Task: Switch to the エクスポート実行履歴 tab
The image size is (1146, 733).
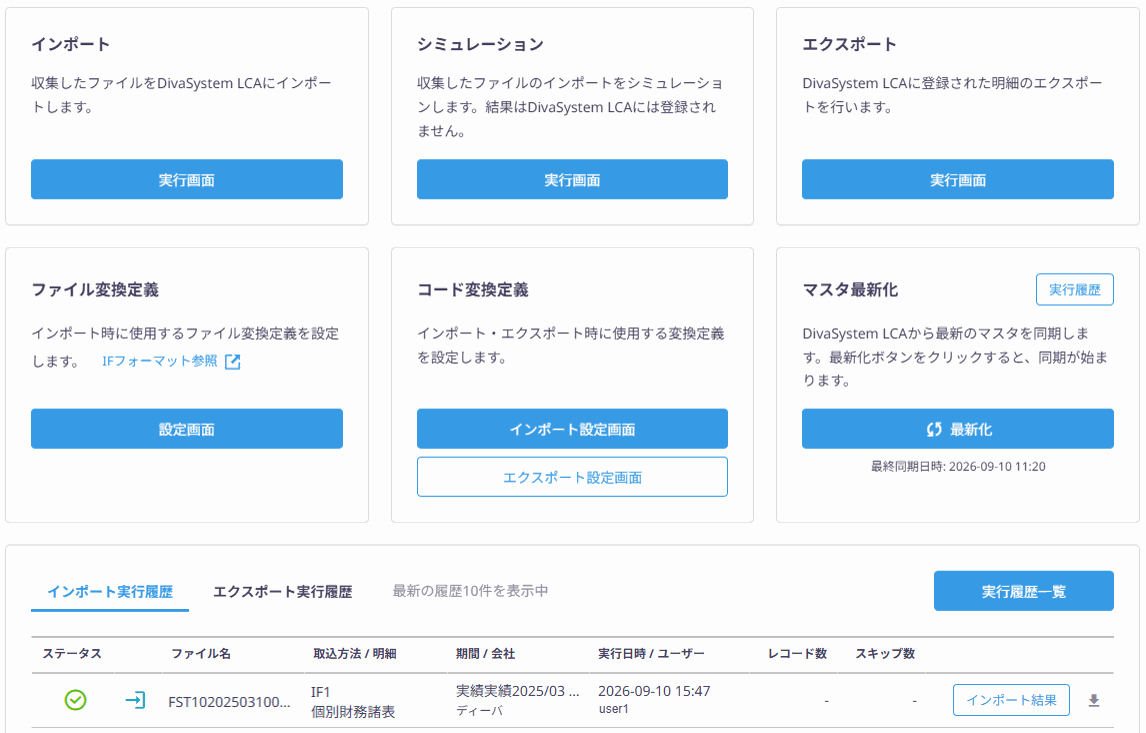Action: coord(283,591)
